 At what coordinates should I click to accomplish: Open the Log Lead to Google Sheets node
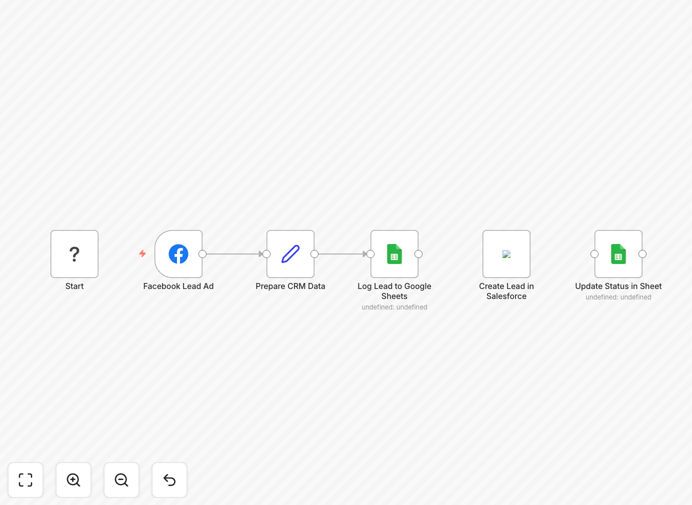click(x=395, y=254)
